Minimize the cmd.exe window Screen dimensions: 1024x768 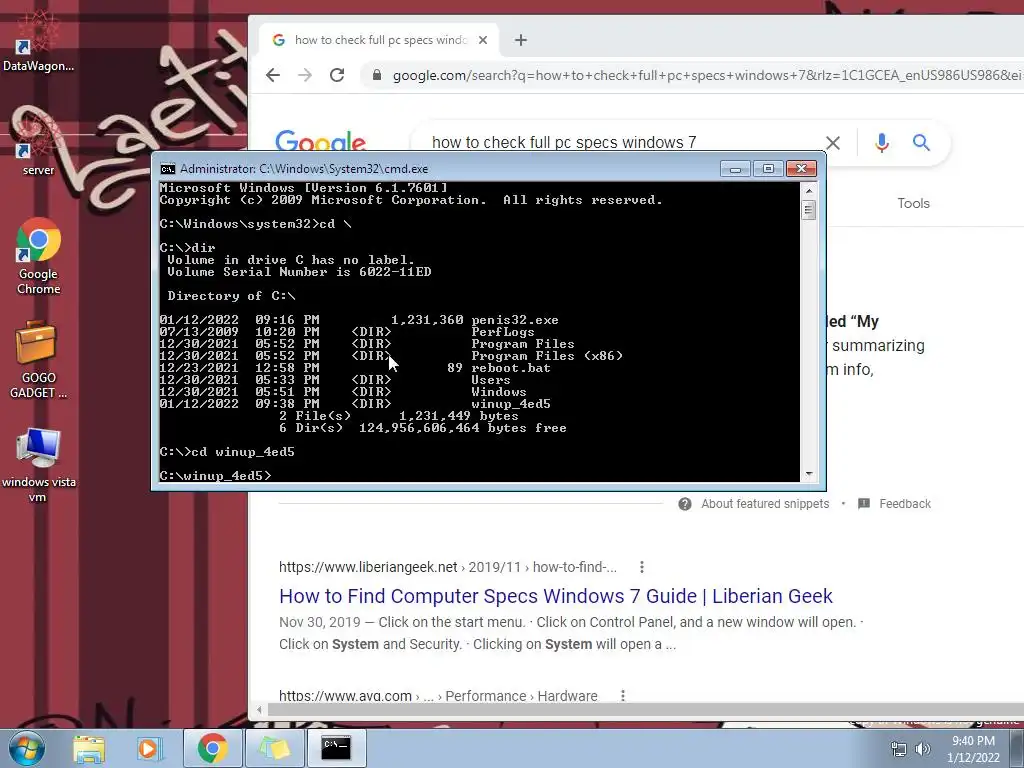tap(735, 168)
